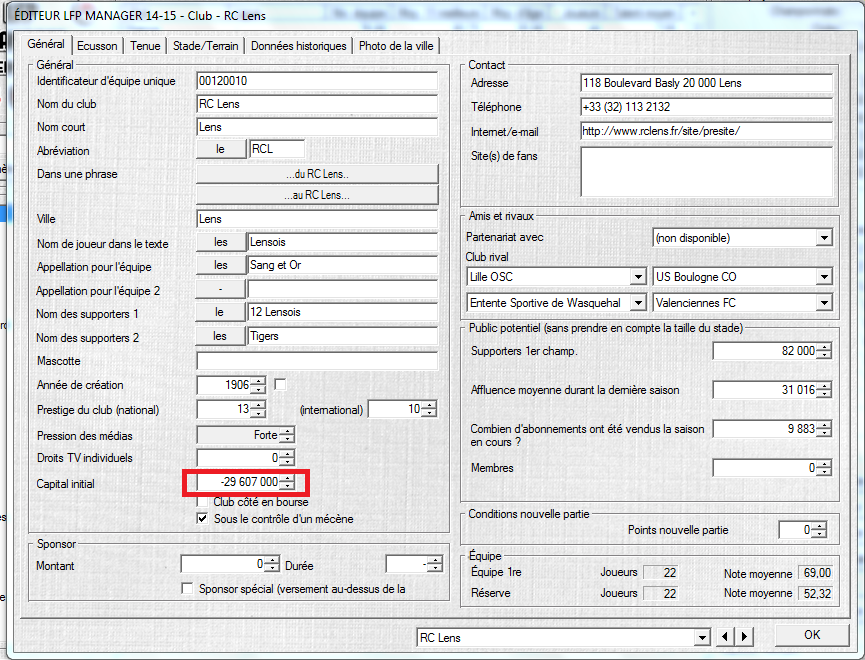
Task: Adjust Supporters 1er champ. spinner
Action: point(824,351)
